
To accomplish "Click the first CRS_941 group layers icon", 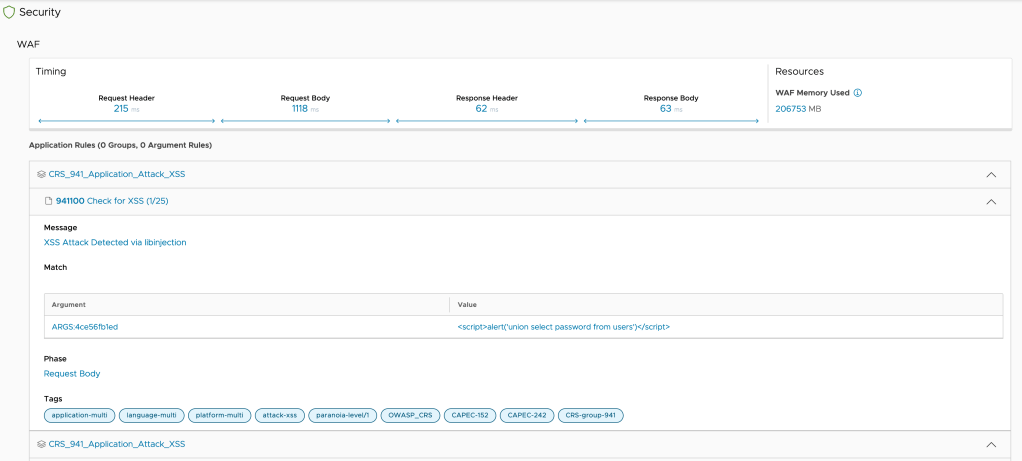I will (41, 174).
